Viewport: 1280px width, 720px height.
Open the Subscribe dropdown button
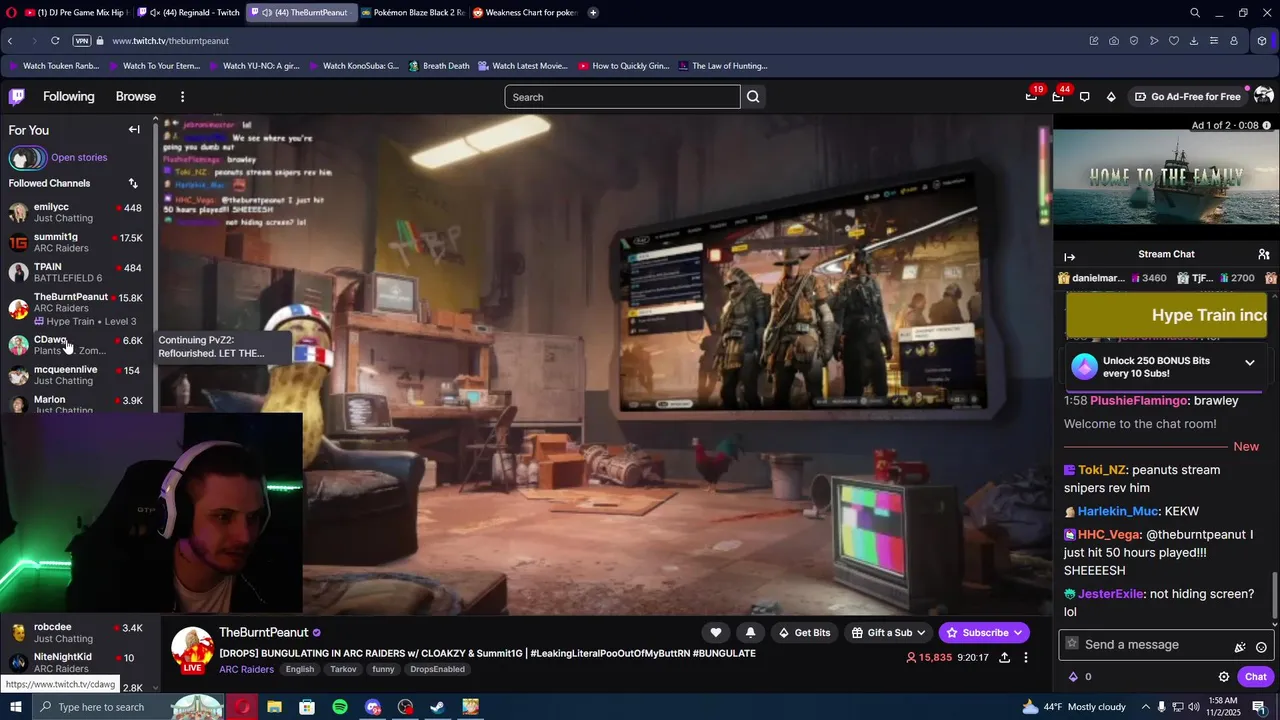tap(984, 633)
